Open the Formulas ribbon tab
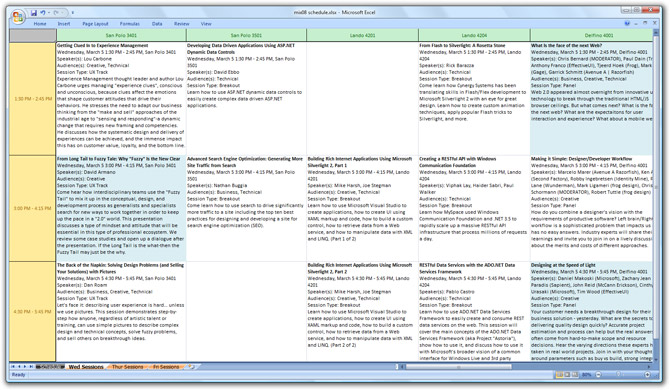Screen dimensions: 670x390 click(129, 24)
